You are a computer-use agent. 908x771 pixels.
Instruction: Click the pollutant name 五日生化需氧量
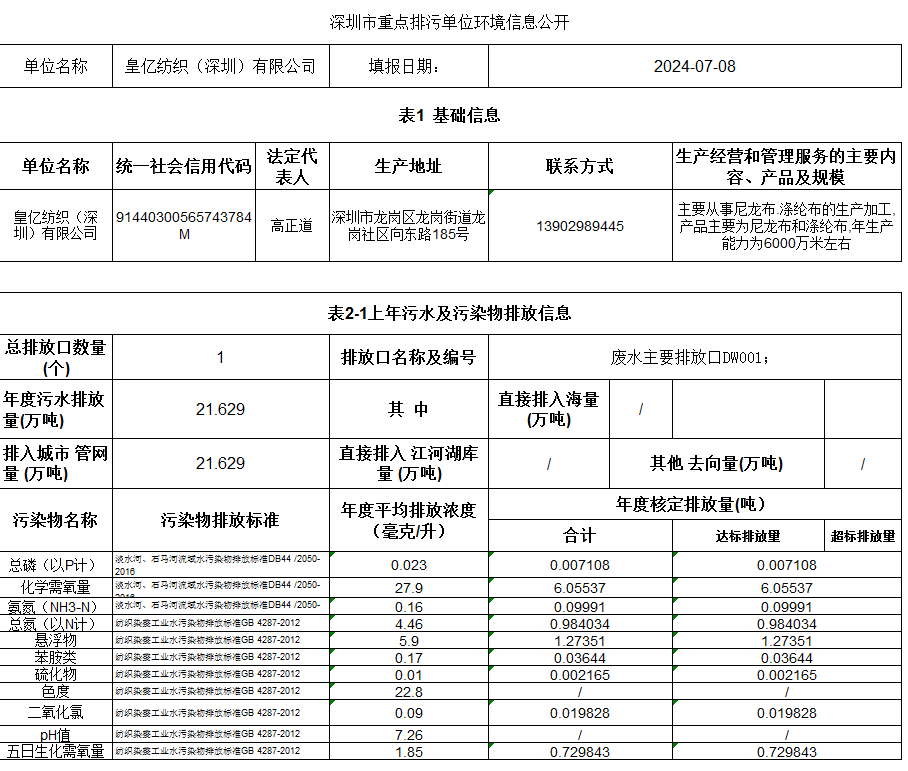point(56,751)
